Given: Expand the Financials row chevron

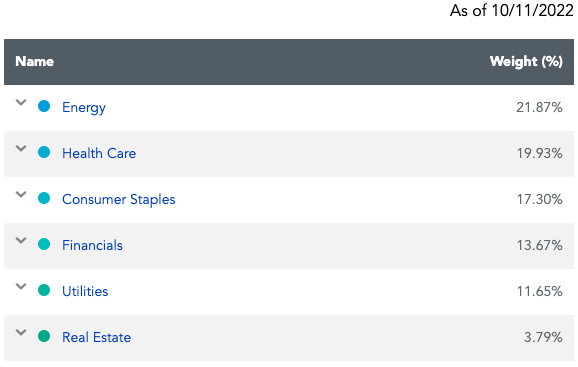Looking at the screenshot, I should click(x=21, y=241).
